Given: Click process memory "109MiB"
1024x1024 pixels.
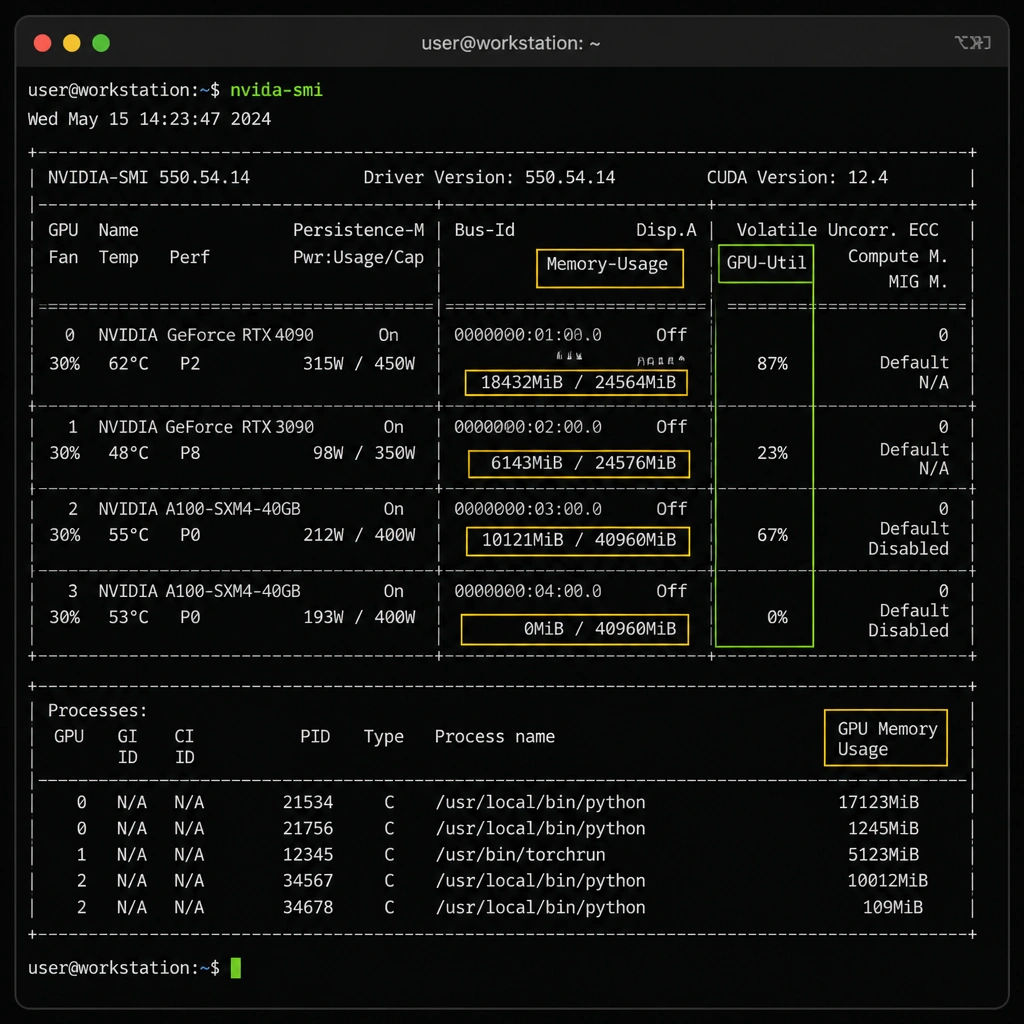Looking at the screenshot, I should tap(893, 907).
